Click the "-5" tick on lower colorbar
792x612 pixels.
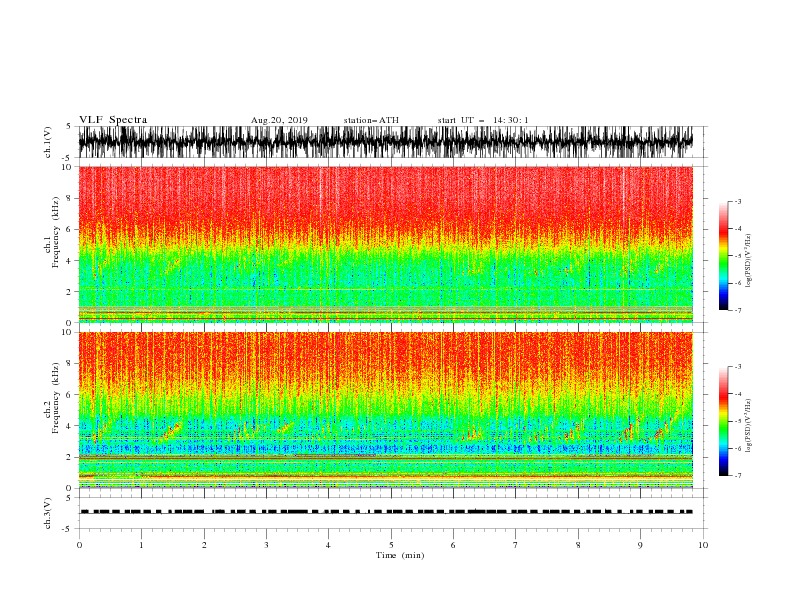737,421
